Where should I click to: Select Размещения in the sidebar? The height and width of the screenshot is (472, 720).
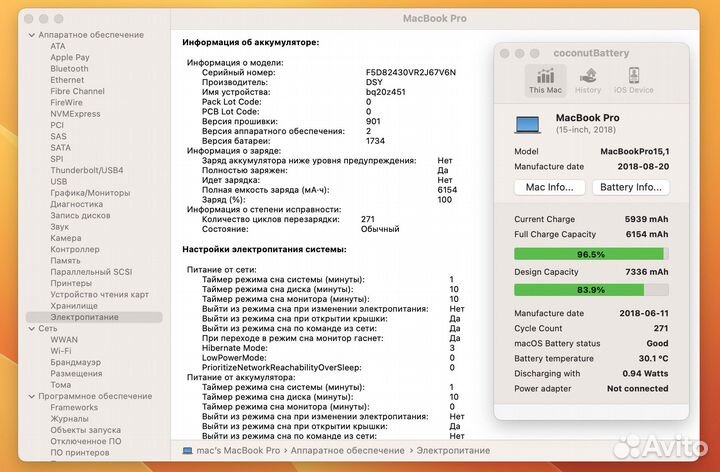click(76, 373)
